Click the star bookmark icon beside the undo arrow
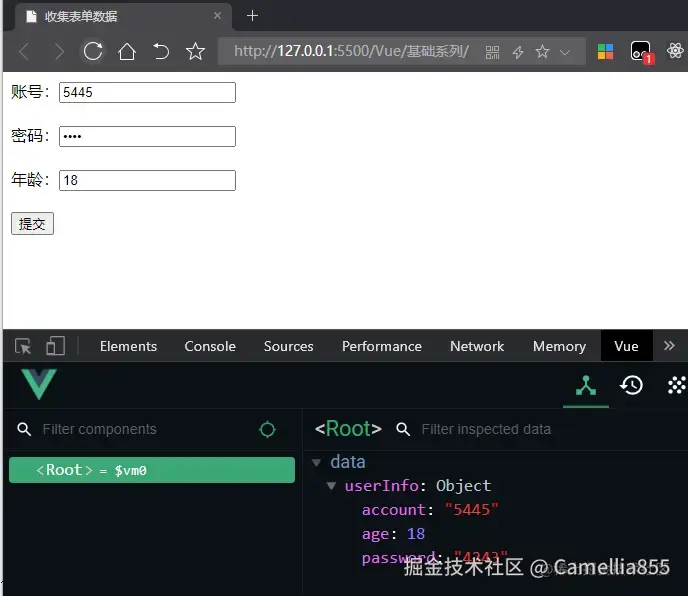The height and width of the screenshot is (596, 688). 195,51
